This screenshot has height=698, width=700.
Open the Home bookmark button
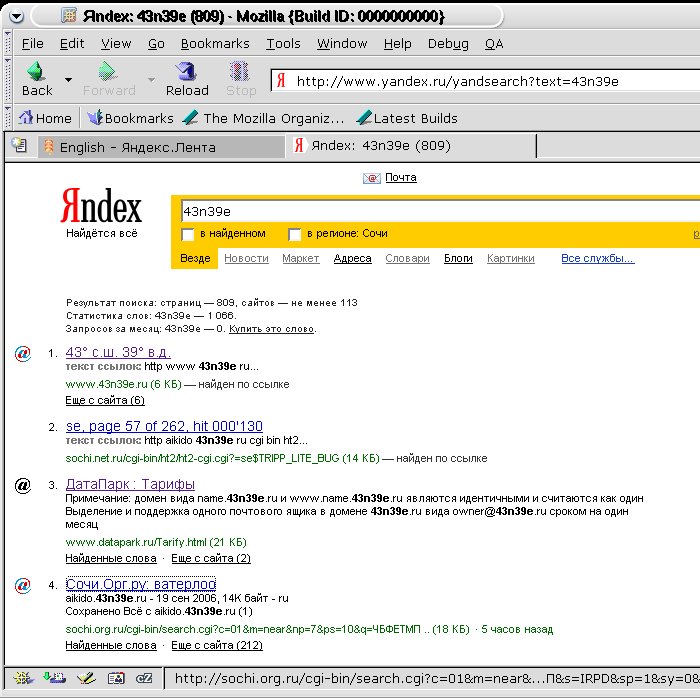pyautogui.click(x=45, y=118)
